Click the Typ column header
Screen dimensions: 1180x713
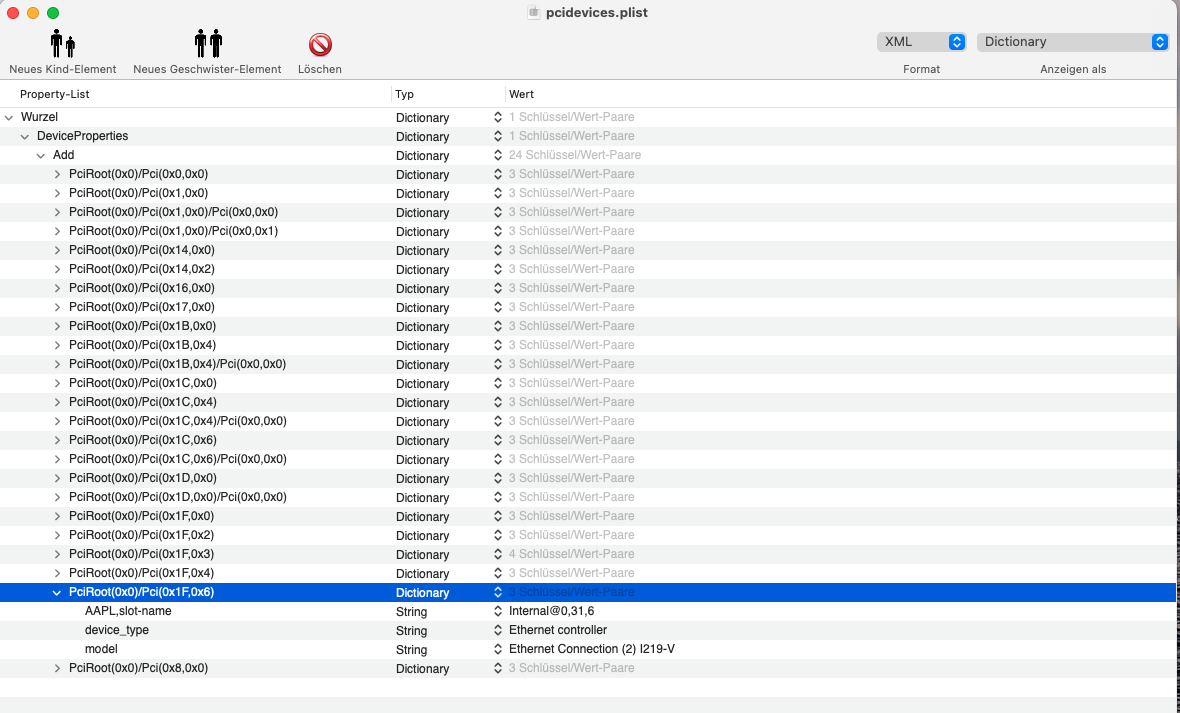coord(404,94)
